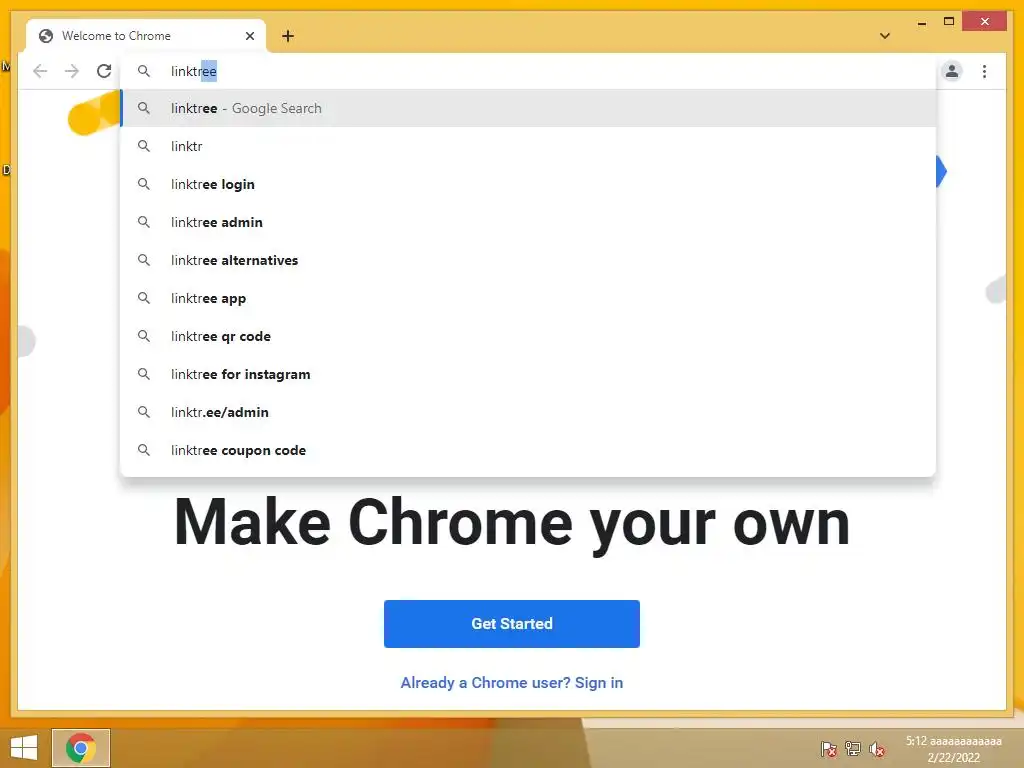Choose 'linktree alternatives' suggestion
The width and height of the screenshot is (1024, 768).
pos(528,260)
